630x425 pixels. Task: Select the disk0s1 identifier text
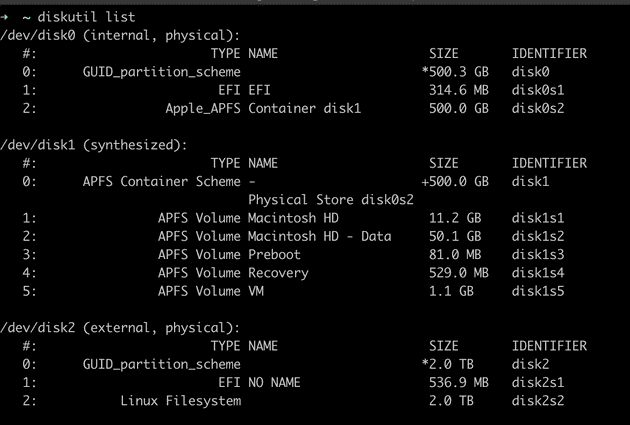point(538,90)
